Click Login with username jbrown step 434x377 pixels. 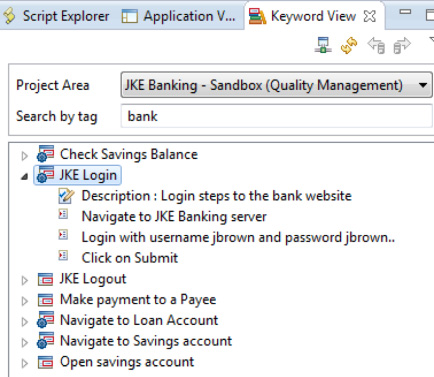pos(238,237)
